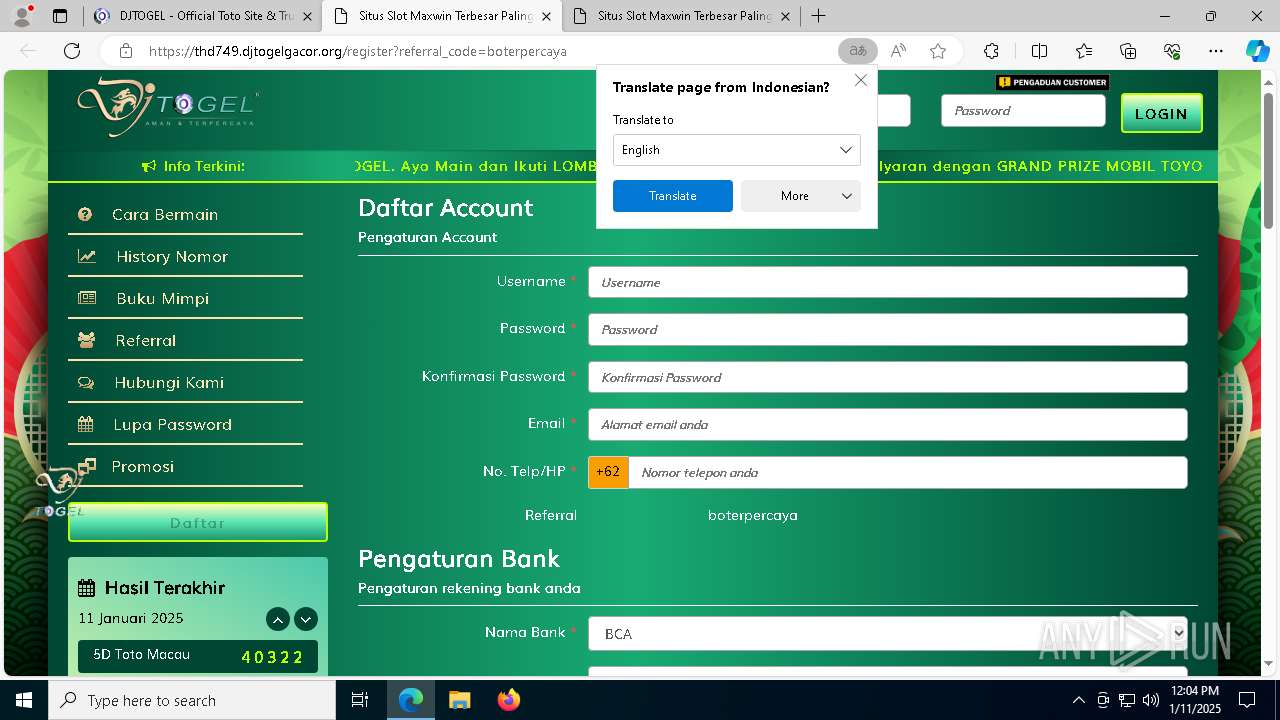Launch Firefox from taskbar
The width and height of the screenshot is (1280, 720).
tap(509, 700)
